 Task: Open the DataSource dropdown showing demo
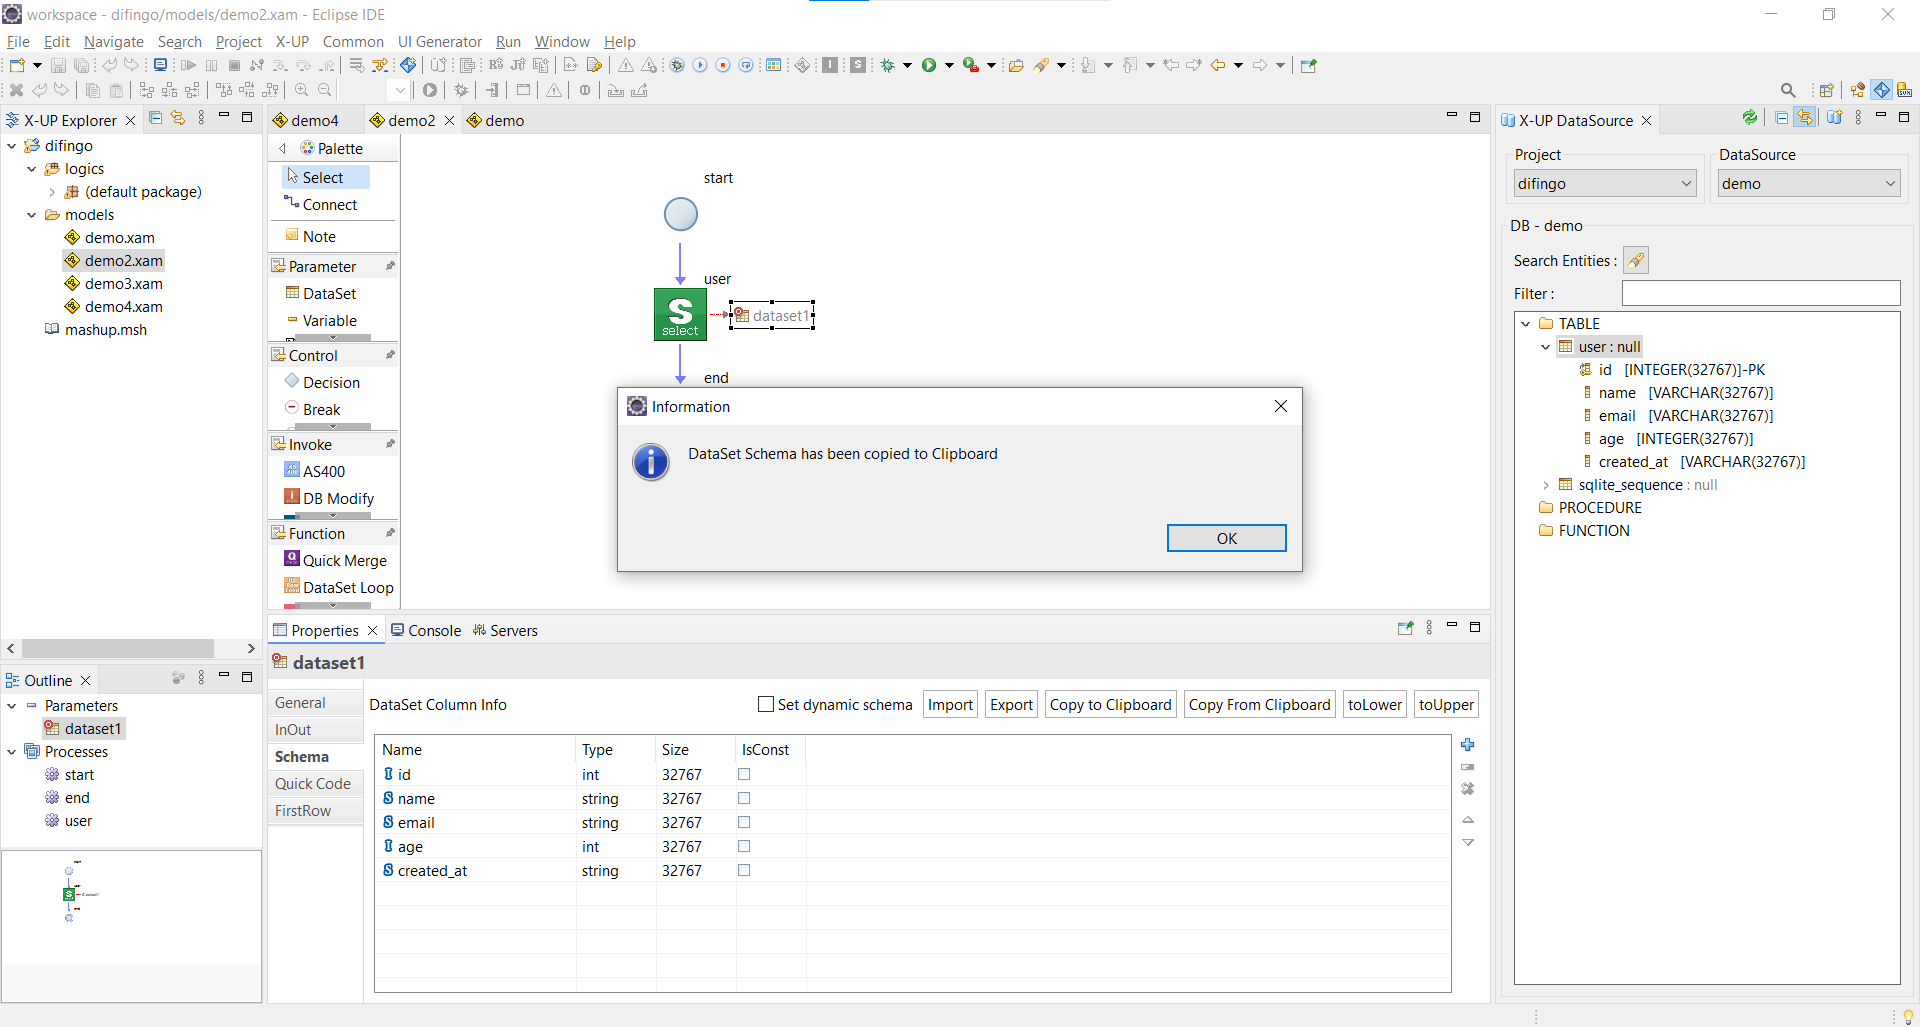tap(1807, 184)
